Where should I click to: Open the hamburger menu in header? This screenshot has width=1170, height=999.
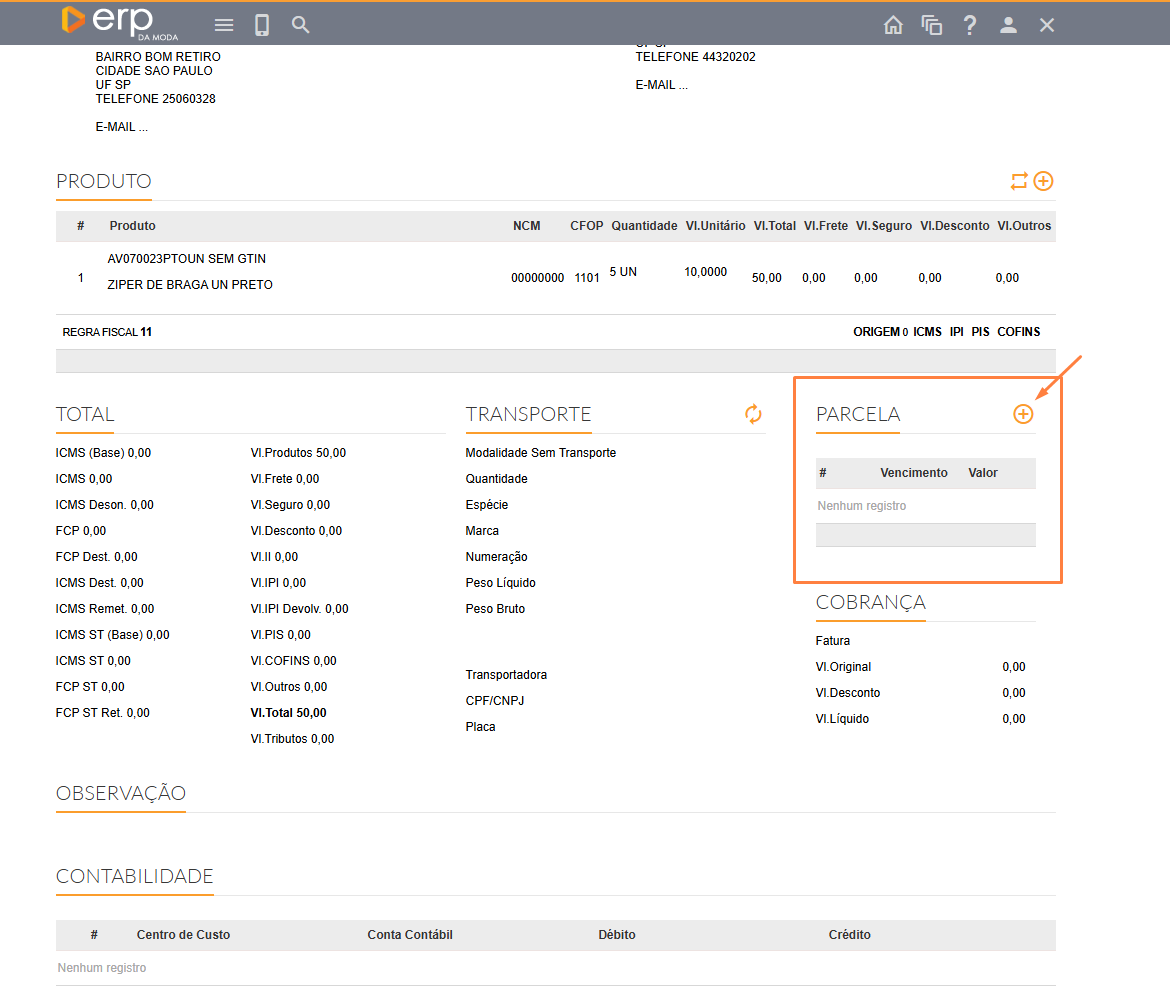pos(224,25)
